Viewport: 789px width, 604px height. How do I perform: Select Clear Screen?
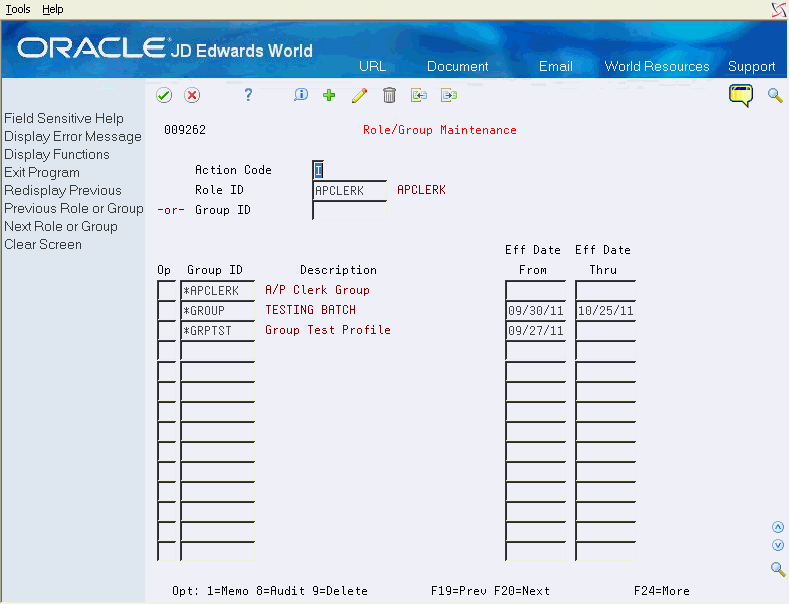[43, 245]
